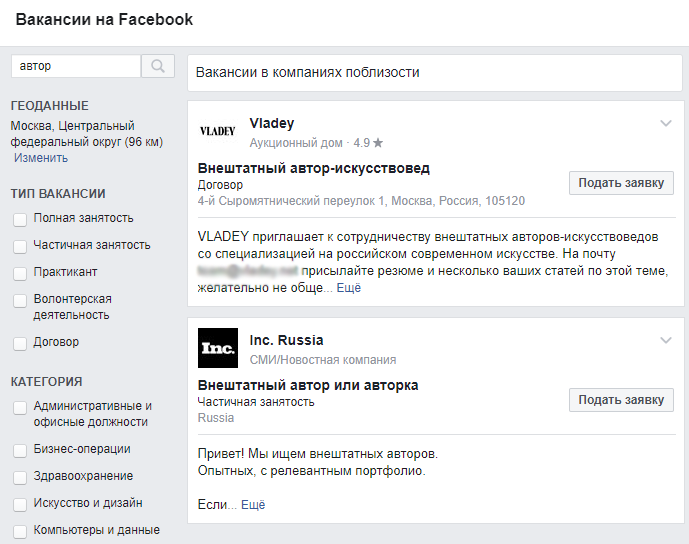
Task: Check the Полная занятость checkbox
Action: click(x=20, y=219)
